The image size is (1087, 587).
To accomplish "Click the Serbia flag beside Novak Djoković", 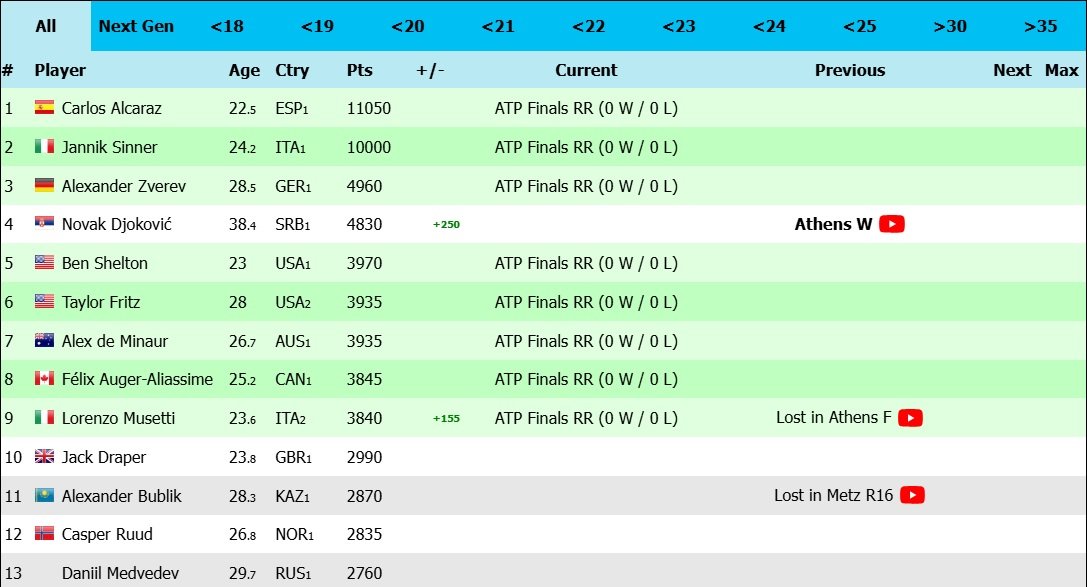I will [44, 224].
